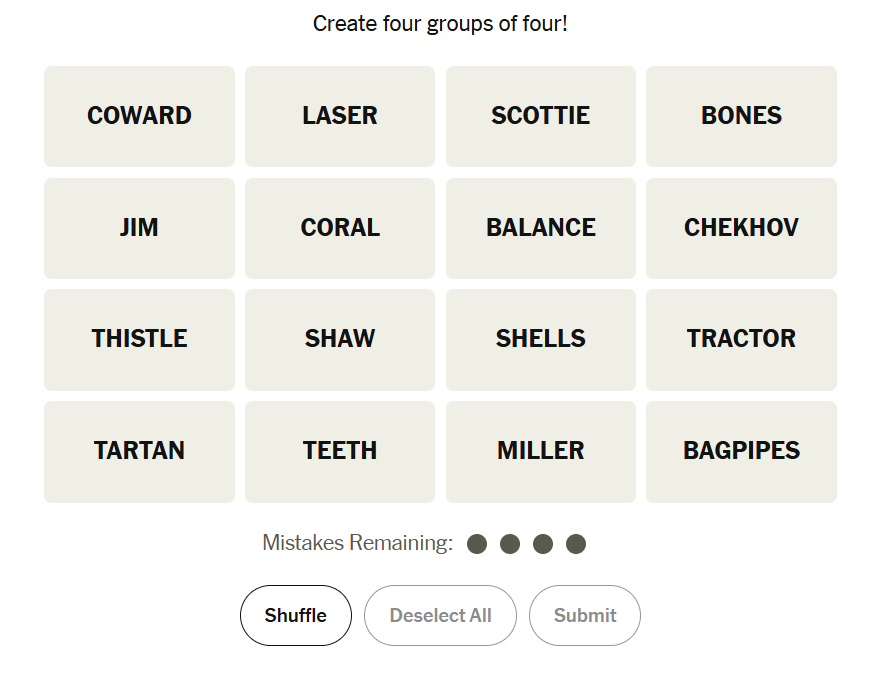Pick the THISTLE word tile
Image resolution: width=882 pixels, height=676 pixels.
139,339
